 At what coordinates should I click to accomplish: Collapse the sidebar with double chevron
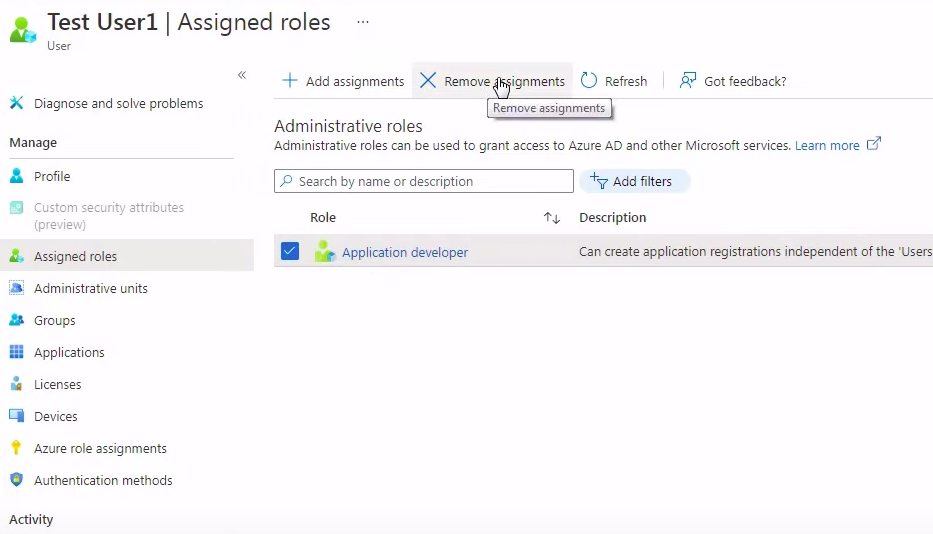pyautogui.click(x=242, y=75)
